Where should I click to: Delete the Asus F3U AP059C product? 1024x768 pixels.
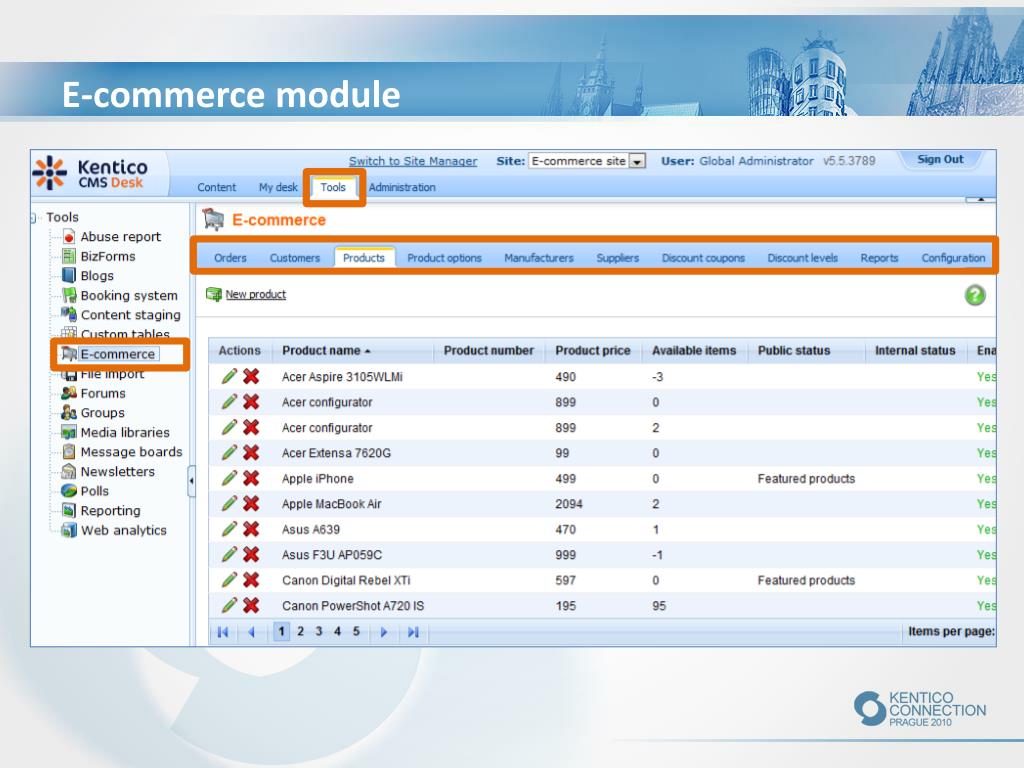coord(251,554)
